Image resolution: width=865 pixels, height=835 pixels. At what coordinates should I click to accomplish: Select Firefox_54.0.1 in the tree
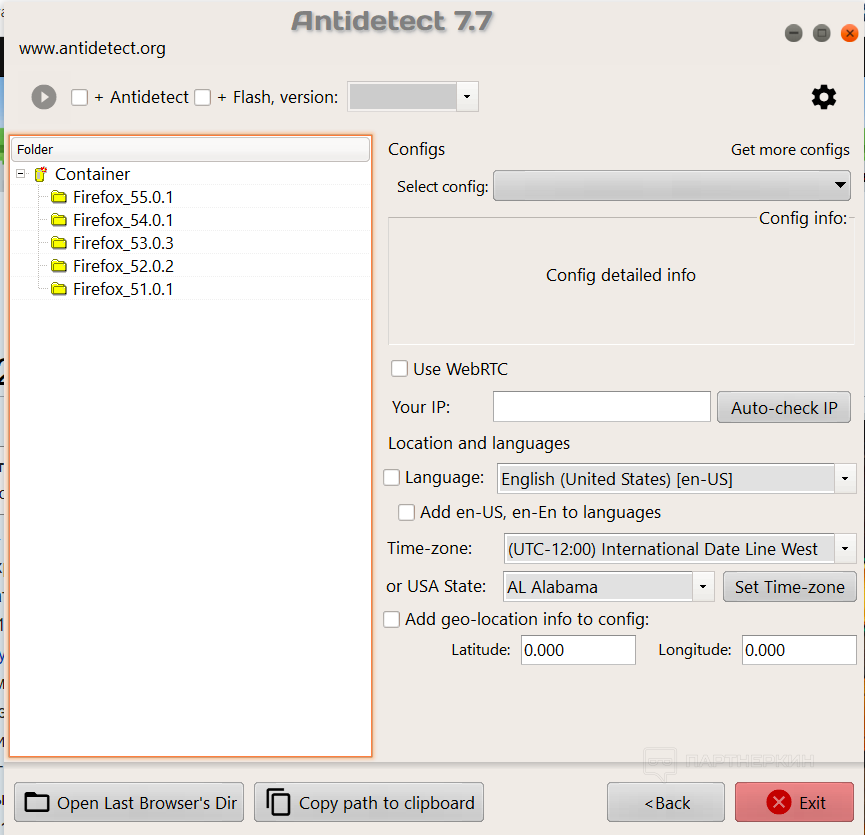click(x=123, y=220)
